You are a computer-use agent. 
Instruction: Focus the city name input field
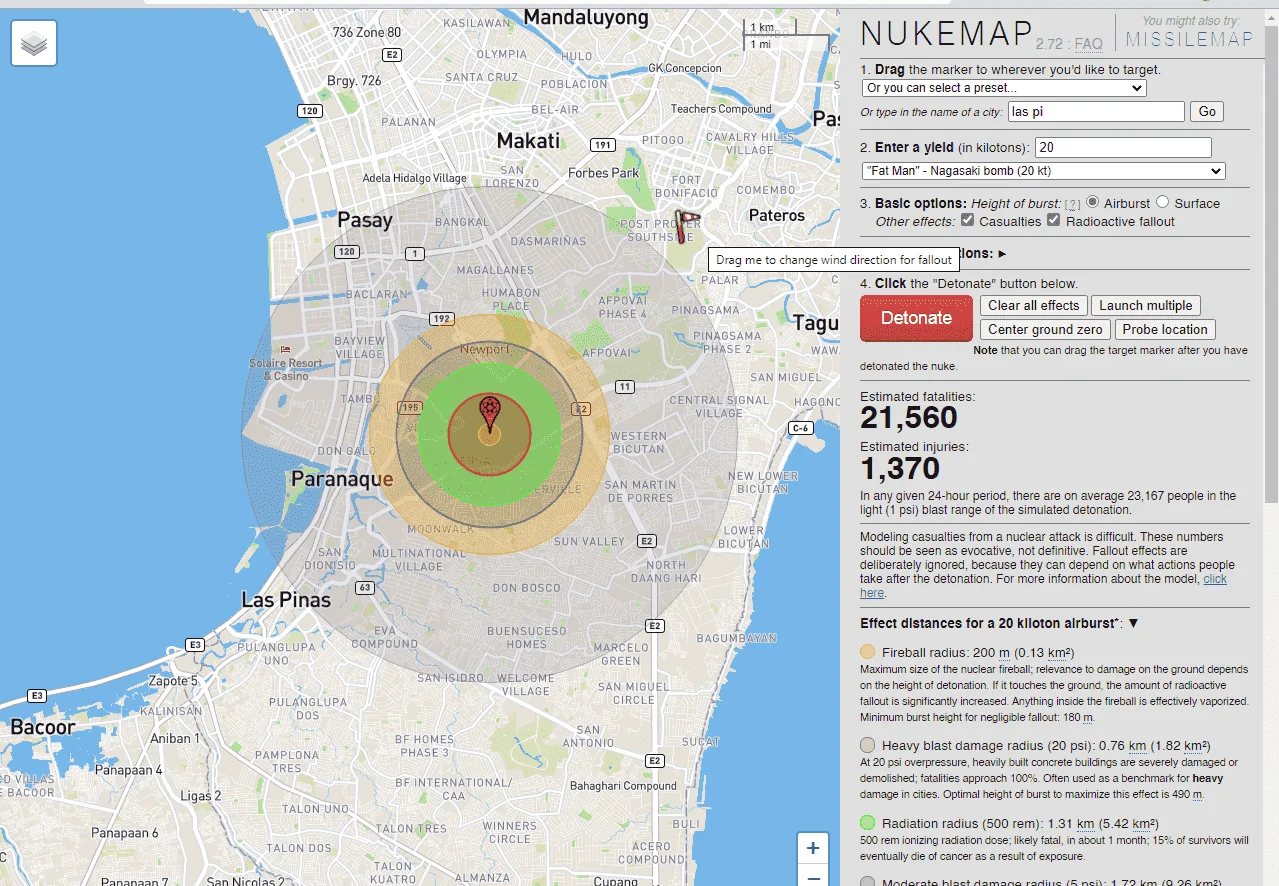pos(1096,111)
